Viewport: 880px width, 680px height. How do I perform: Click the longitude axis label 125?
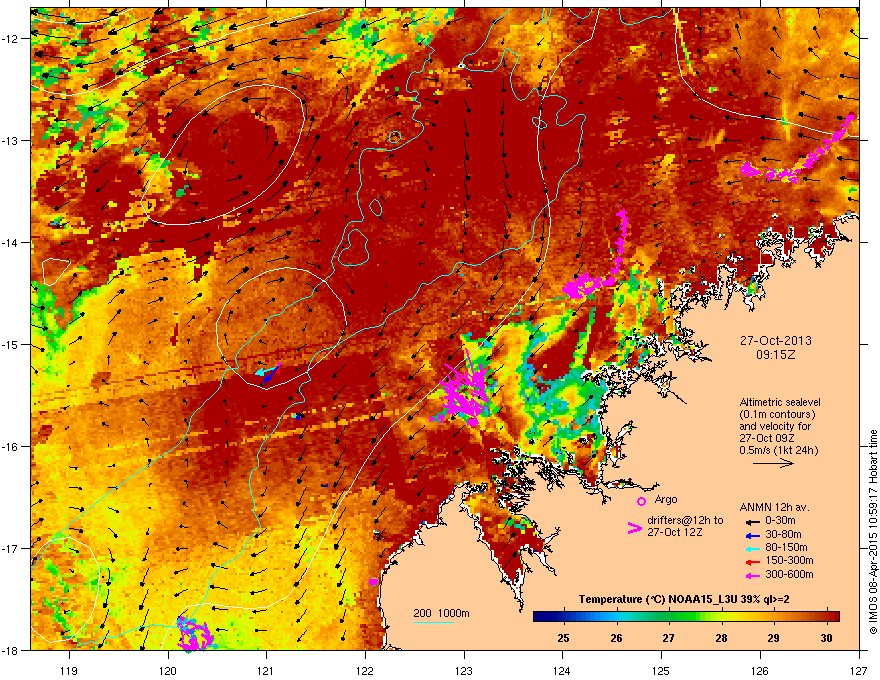(661, 670)
